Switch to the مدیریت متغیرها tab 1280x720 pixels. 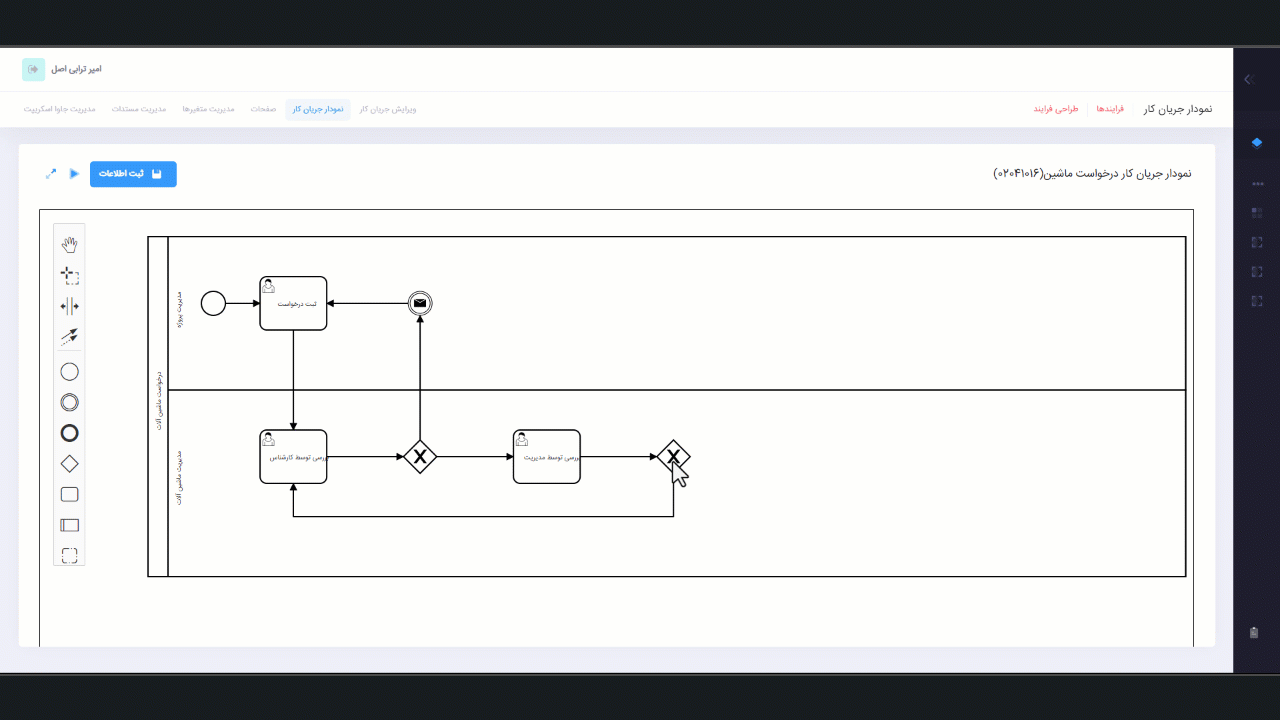coord(208,109)
